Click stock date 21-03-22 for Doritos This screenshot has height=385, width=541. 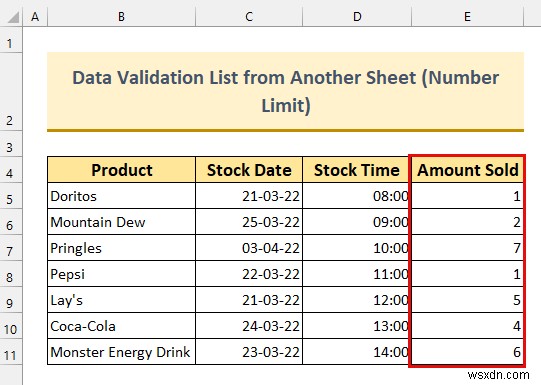[249, 196]
